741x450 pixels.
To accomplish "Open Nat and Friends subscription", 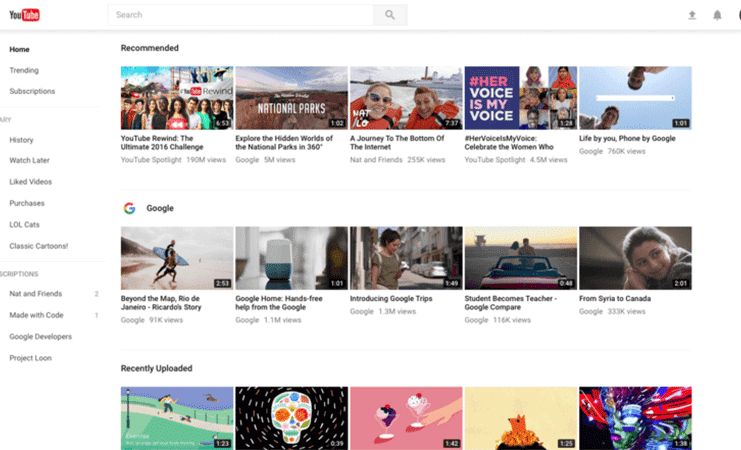I will [x=36, y=294].
